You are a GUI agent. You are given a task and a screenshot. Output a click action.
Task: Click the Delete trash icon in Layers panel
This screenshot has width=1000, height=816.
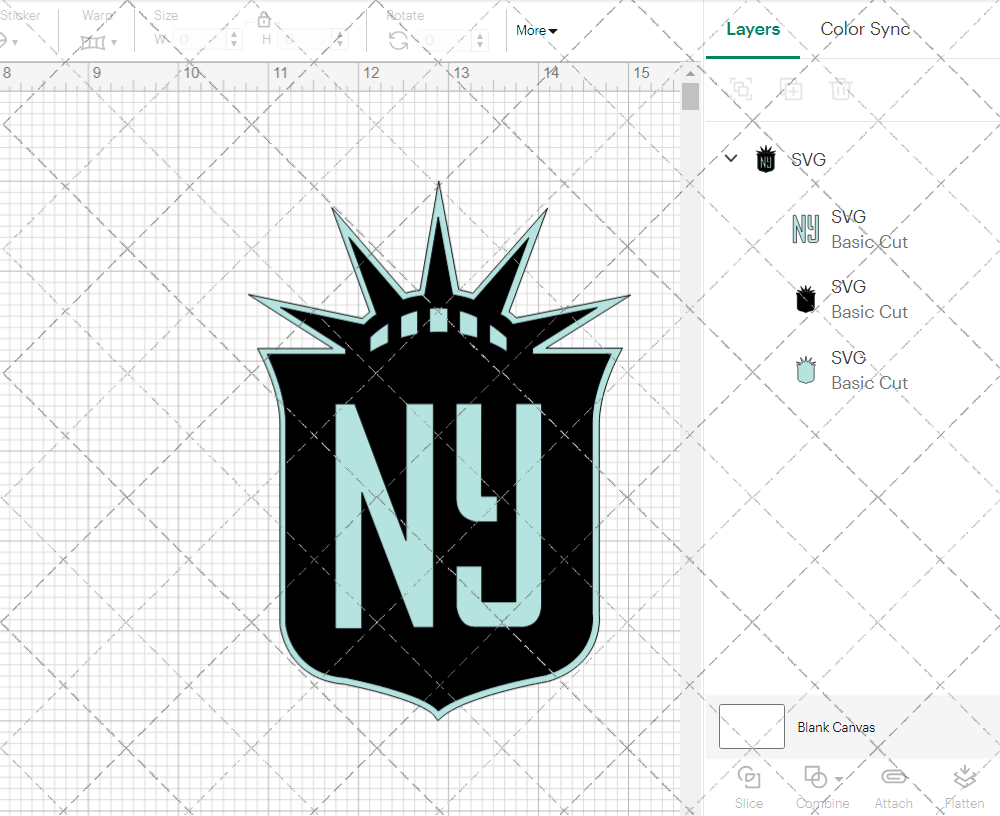coord(841,89)
